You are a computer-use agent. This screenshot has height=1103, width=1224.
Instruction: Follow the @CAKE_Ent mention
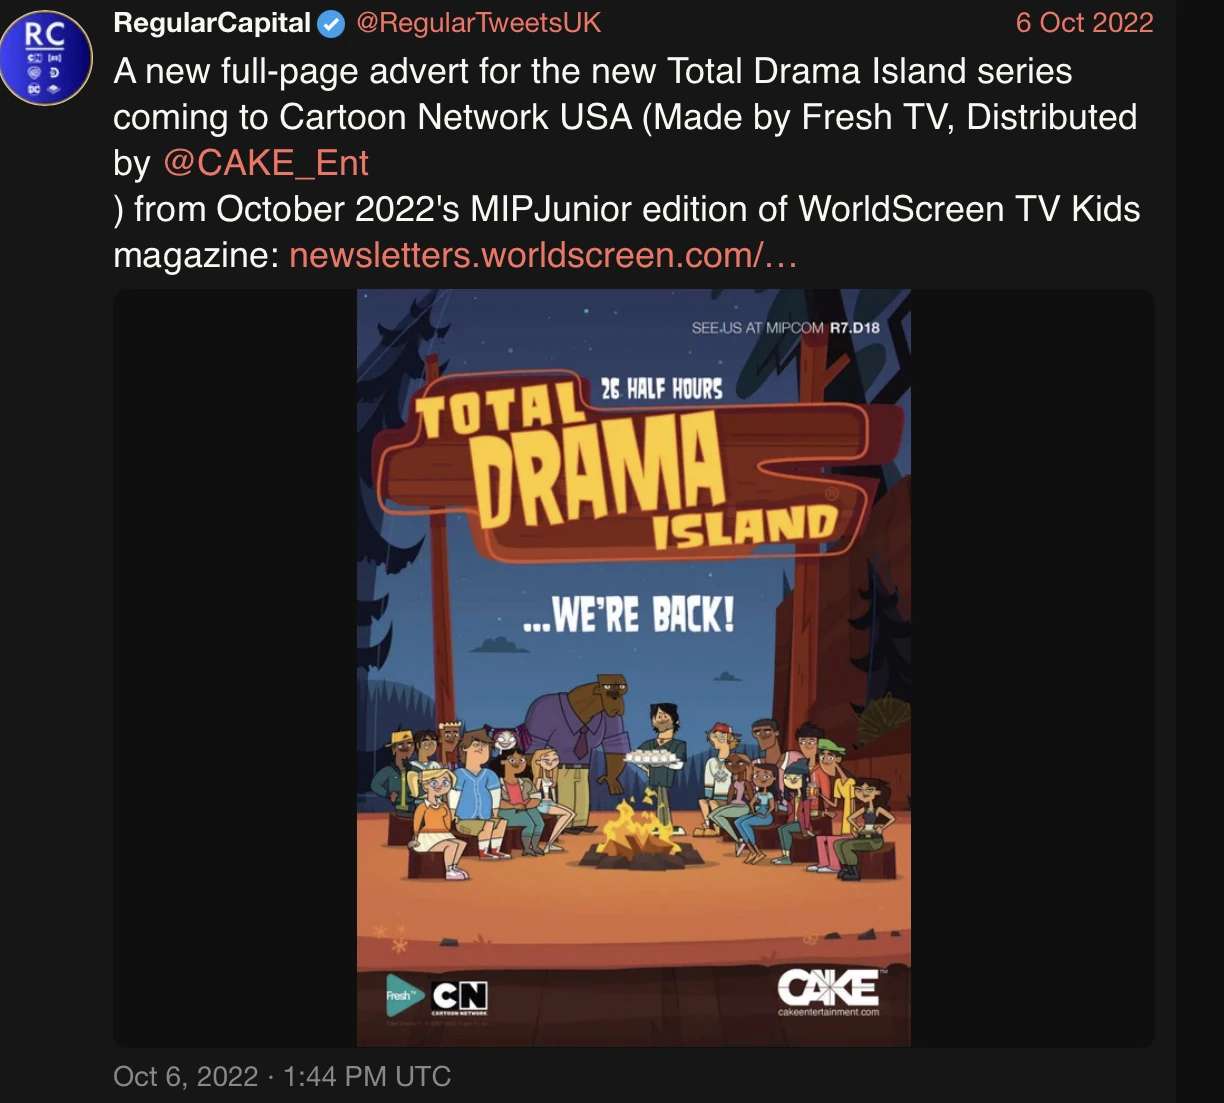(266, 163)
